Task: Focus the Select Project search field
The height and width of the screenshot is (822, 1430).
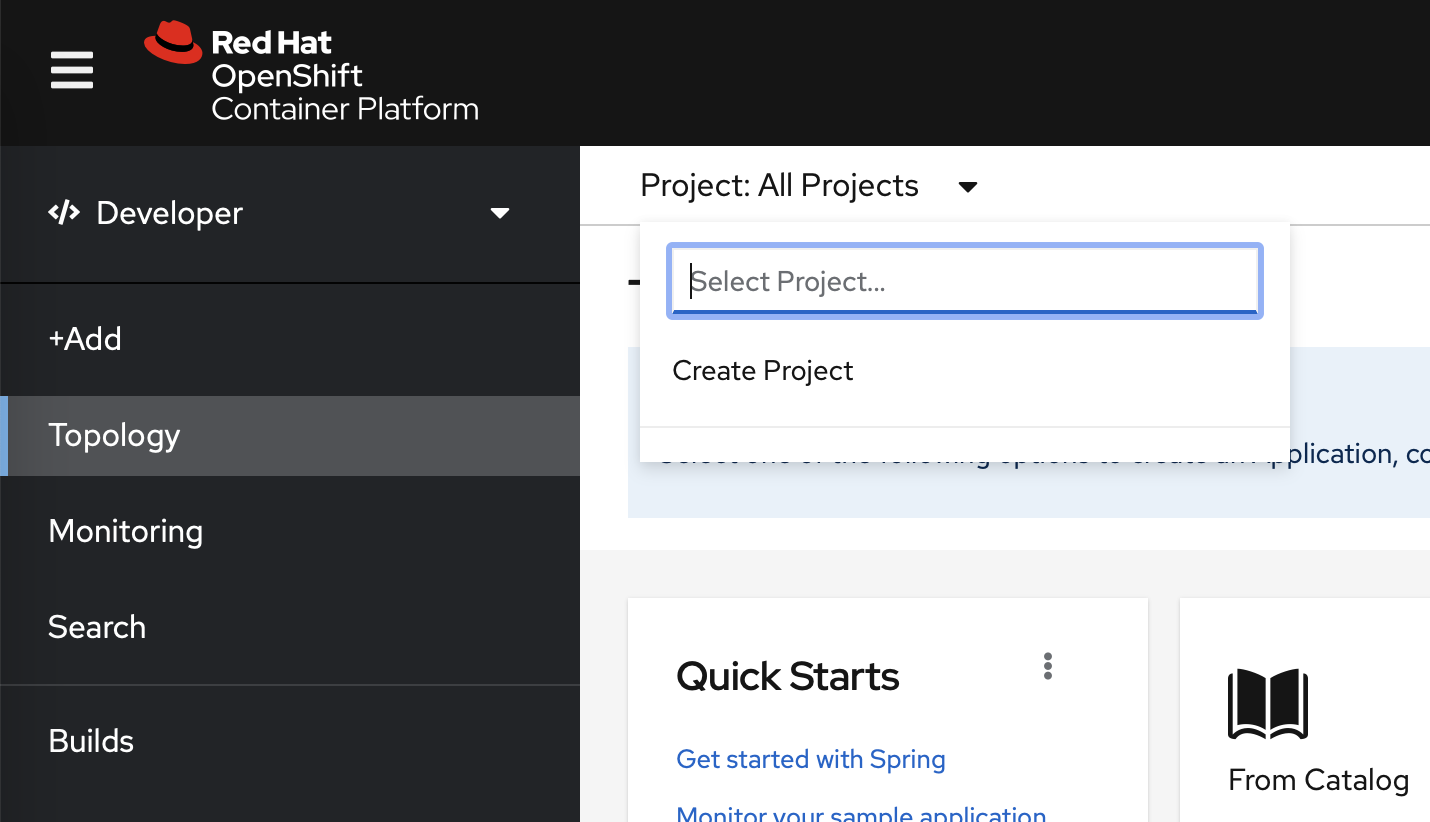Action: click(x=965, y=281)
